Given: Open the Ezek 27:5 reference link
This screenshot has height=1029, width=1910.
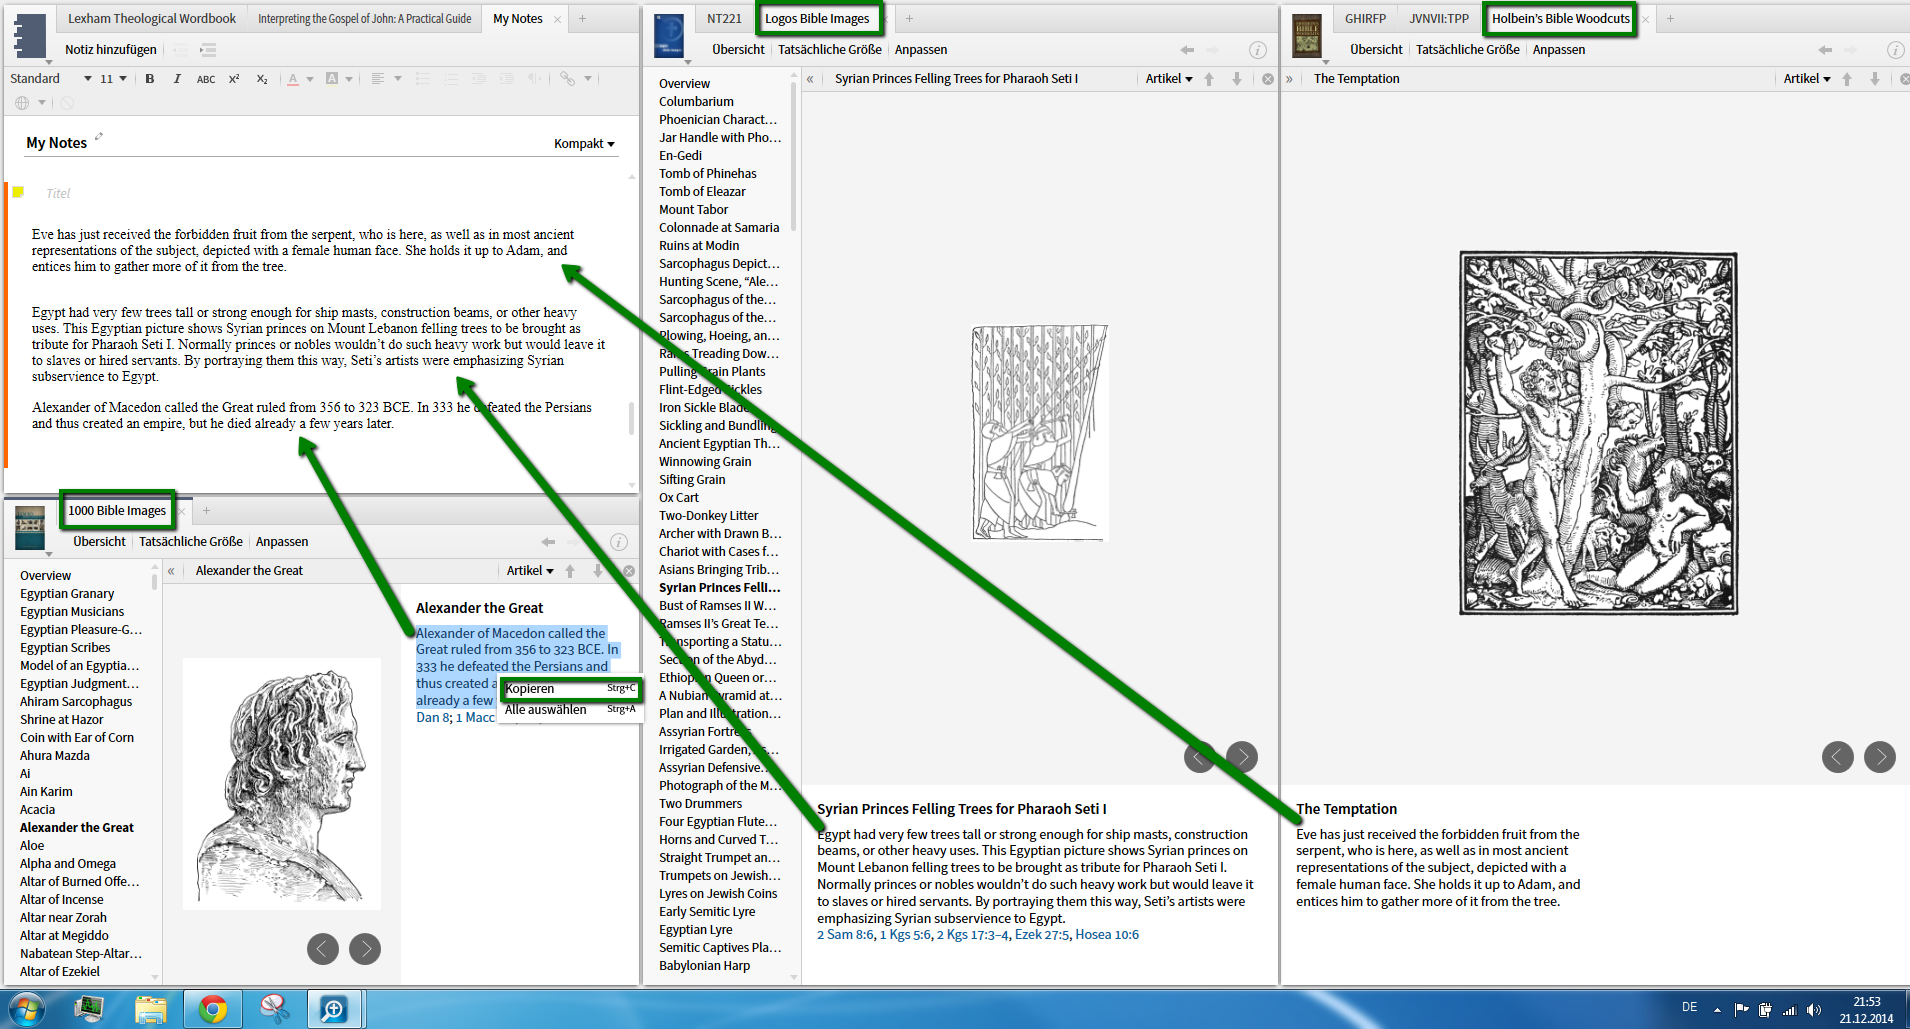Looking at the screenshot, I should [x=1042, y=935].
